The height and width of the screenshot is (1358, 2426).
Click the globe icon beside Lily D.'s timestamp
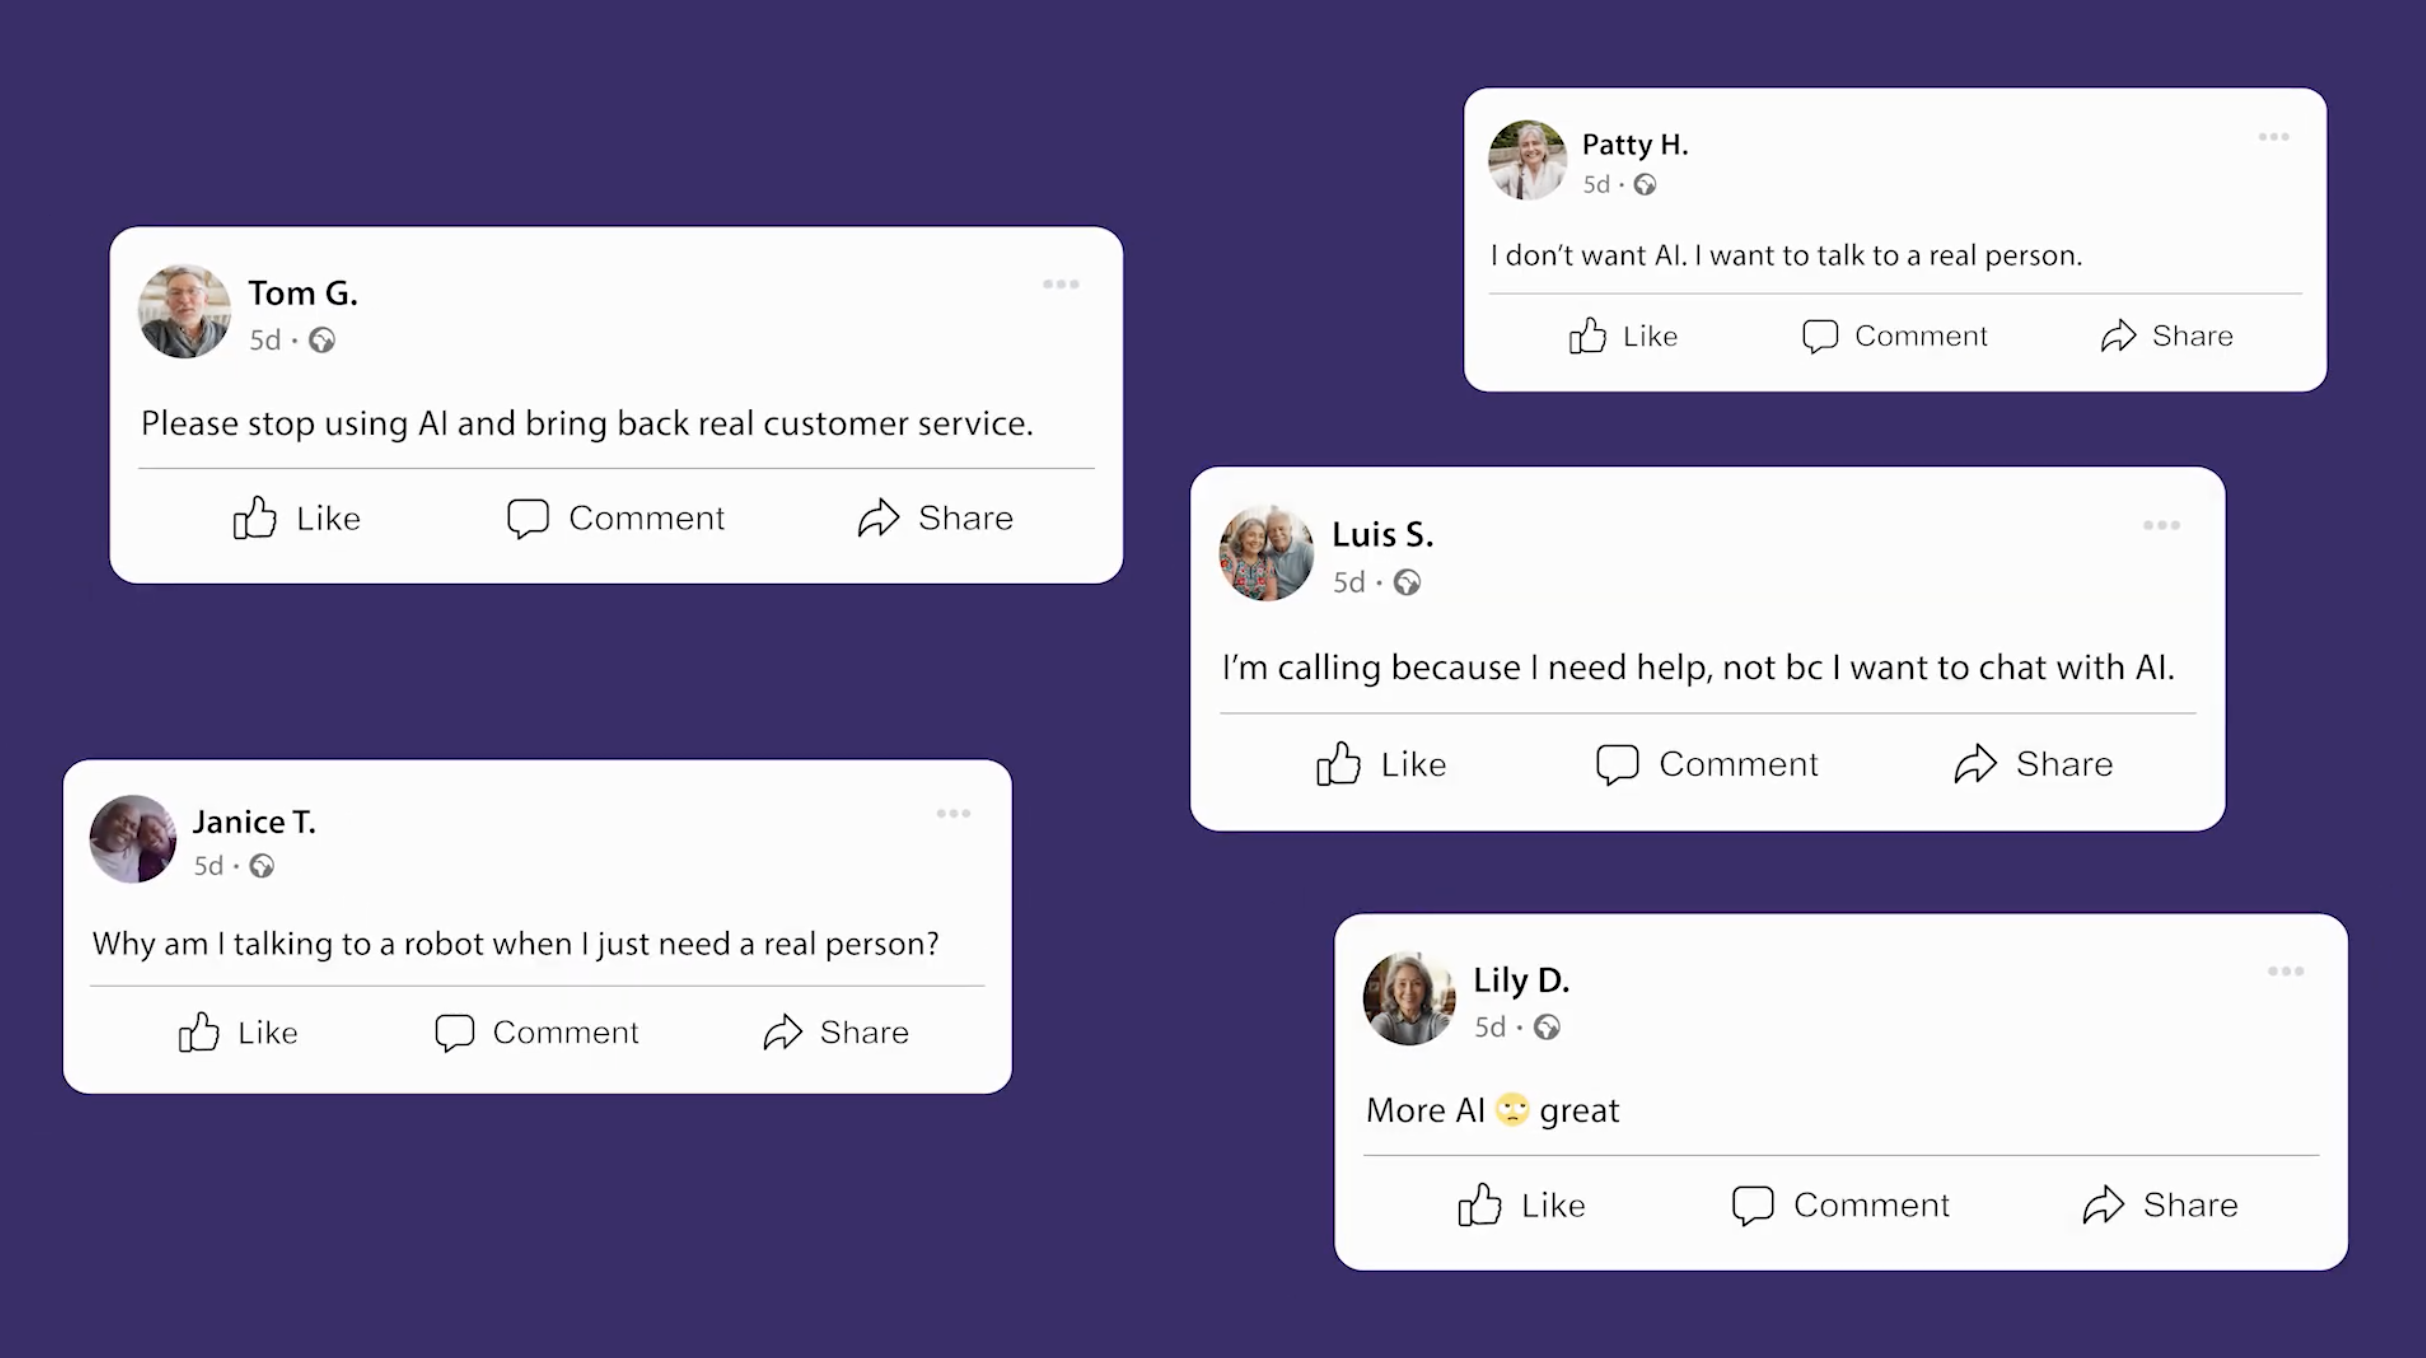click(1547, 1027)
